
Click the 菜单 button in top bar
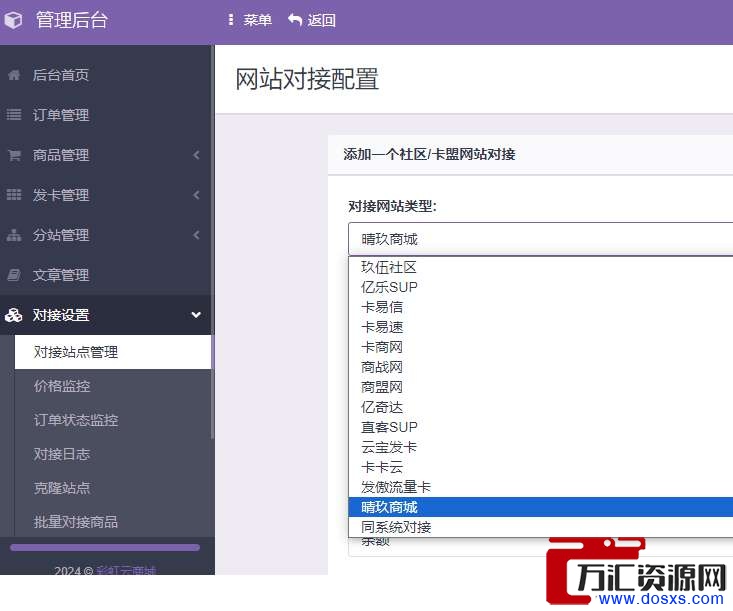[250, 20]
